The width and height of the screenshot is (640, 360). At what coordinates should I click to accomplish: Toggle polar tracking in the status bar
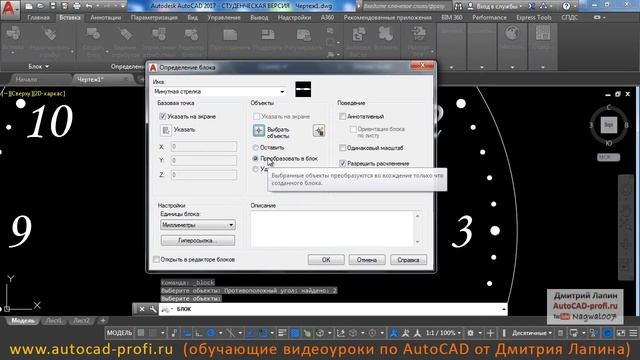tap(211, 333)
